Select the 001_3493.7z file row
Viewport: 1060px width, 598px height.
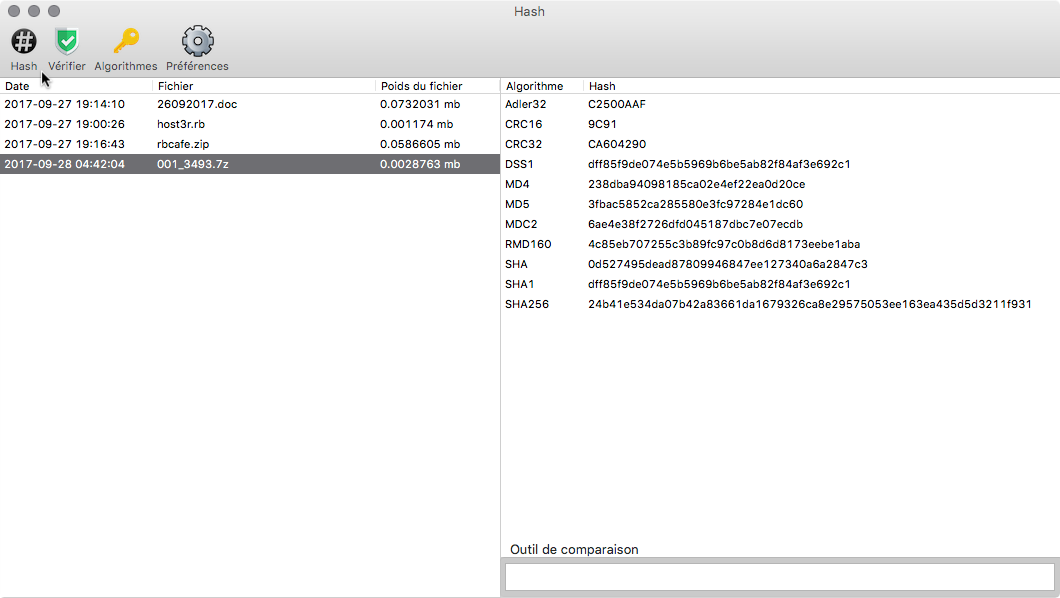(x=250, y=164)
